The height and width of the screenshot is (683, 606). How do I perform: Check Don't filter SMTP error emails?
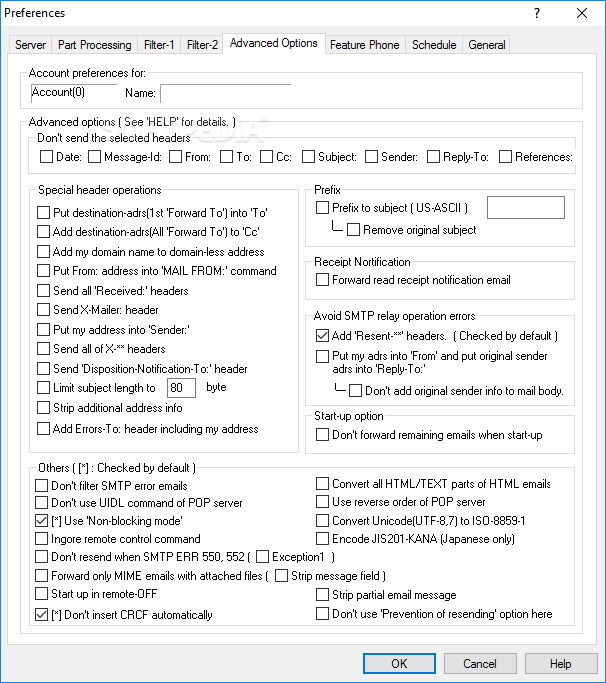click(x=41, y=486)
